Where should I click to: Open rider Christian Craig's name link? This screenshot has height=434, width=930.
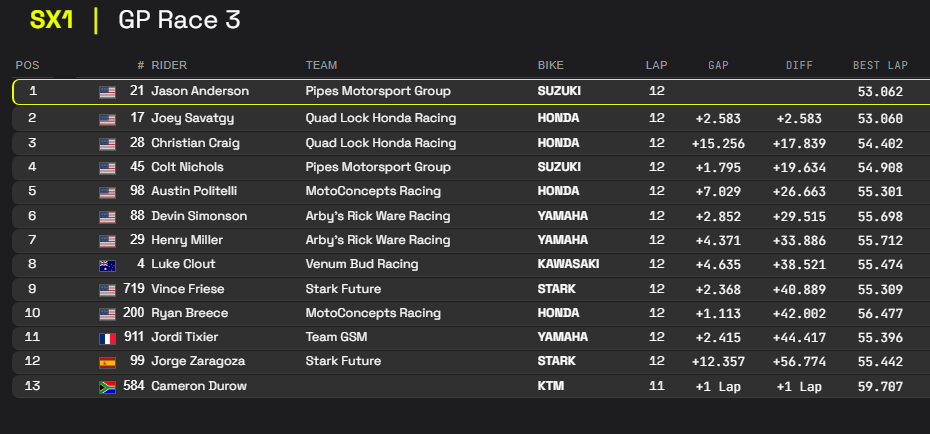[195, 143]
